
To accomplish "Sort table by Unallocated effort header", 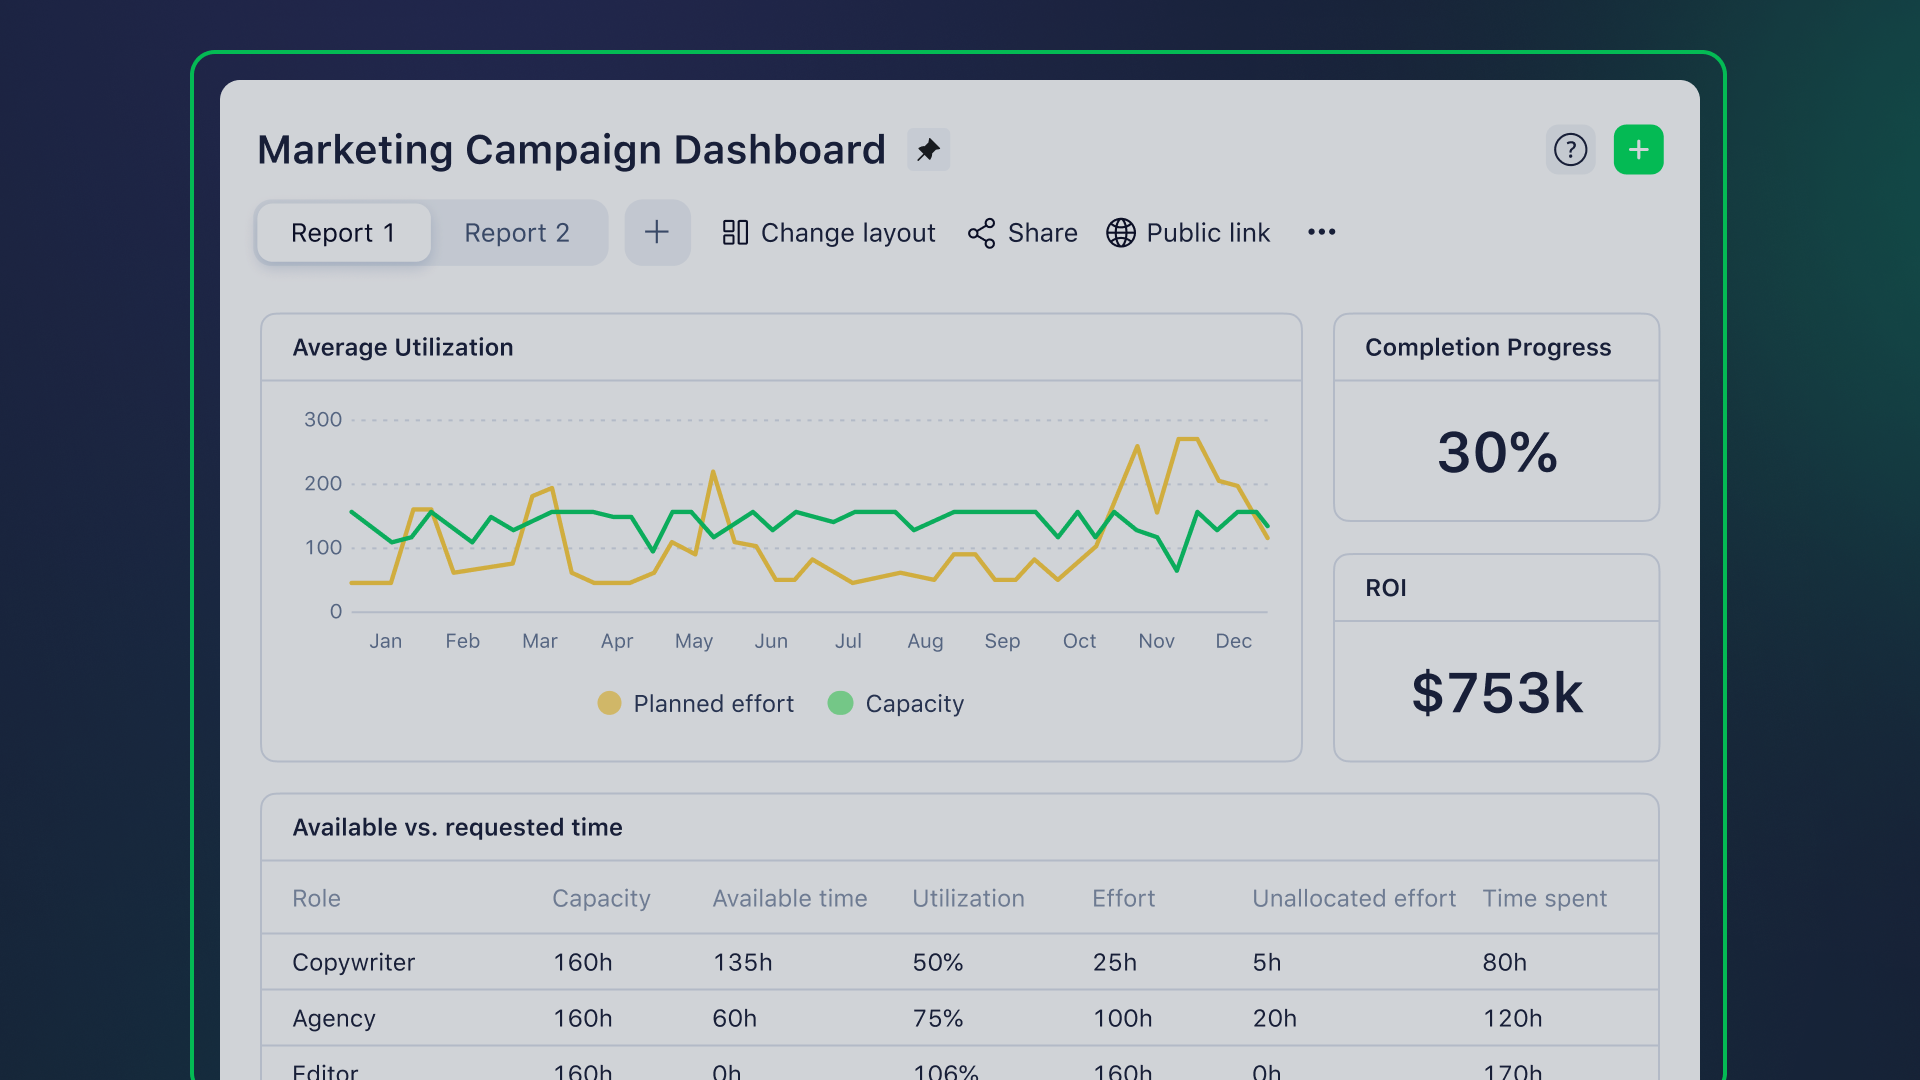I will pyautogui.click(x=1353, y=898).
